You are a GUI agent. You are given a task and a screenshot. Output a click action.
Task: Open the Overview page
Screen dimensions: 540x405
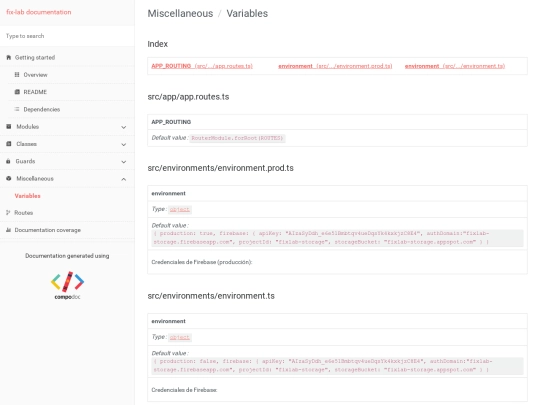click(x=35, y=75)
